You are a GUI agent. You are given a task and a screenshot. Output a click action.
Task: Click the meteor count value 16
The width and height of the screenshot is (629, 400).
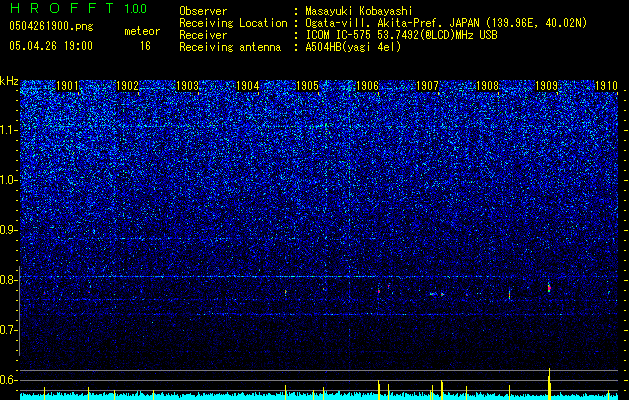coord(145,46)
